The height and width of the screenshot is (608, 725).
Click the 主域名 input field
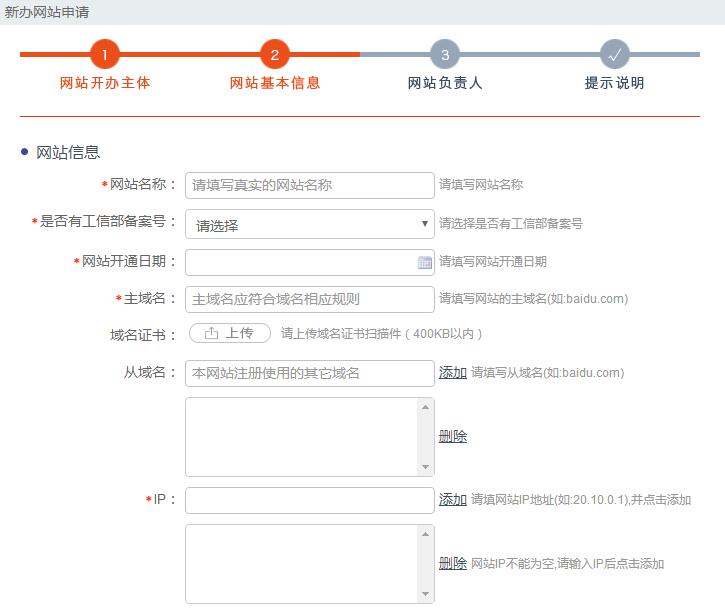click(x=309, y=299)
